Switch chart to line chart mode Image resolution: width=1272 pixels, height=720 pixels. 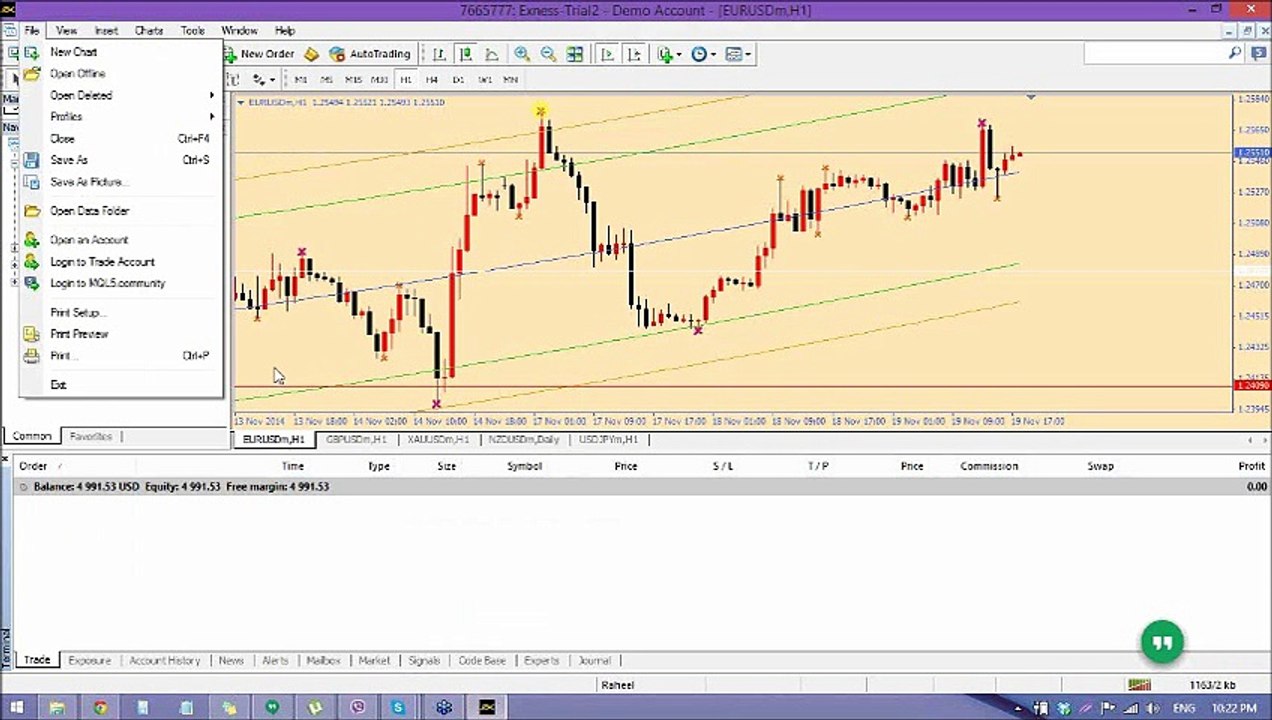click(x=492, y=54)
